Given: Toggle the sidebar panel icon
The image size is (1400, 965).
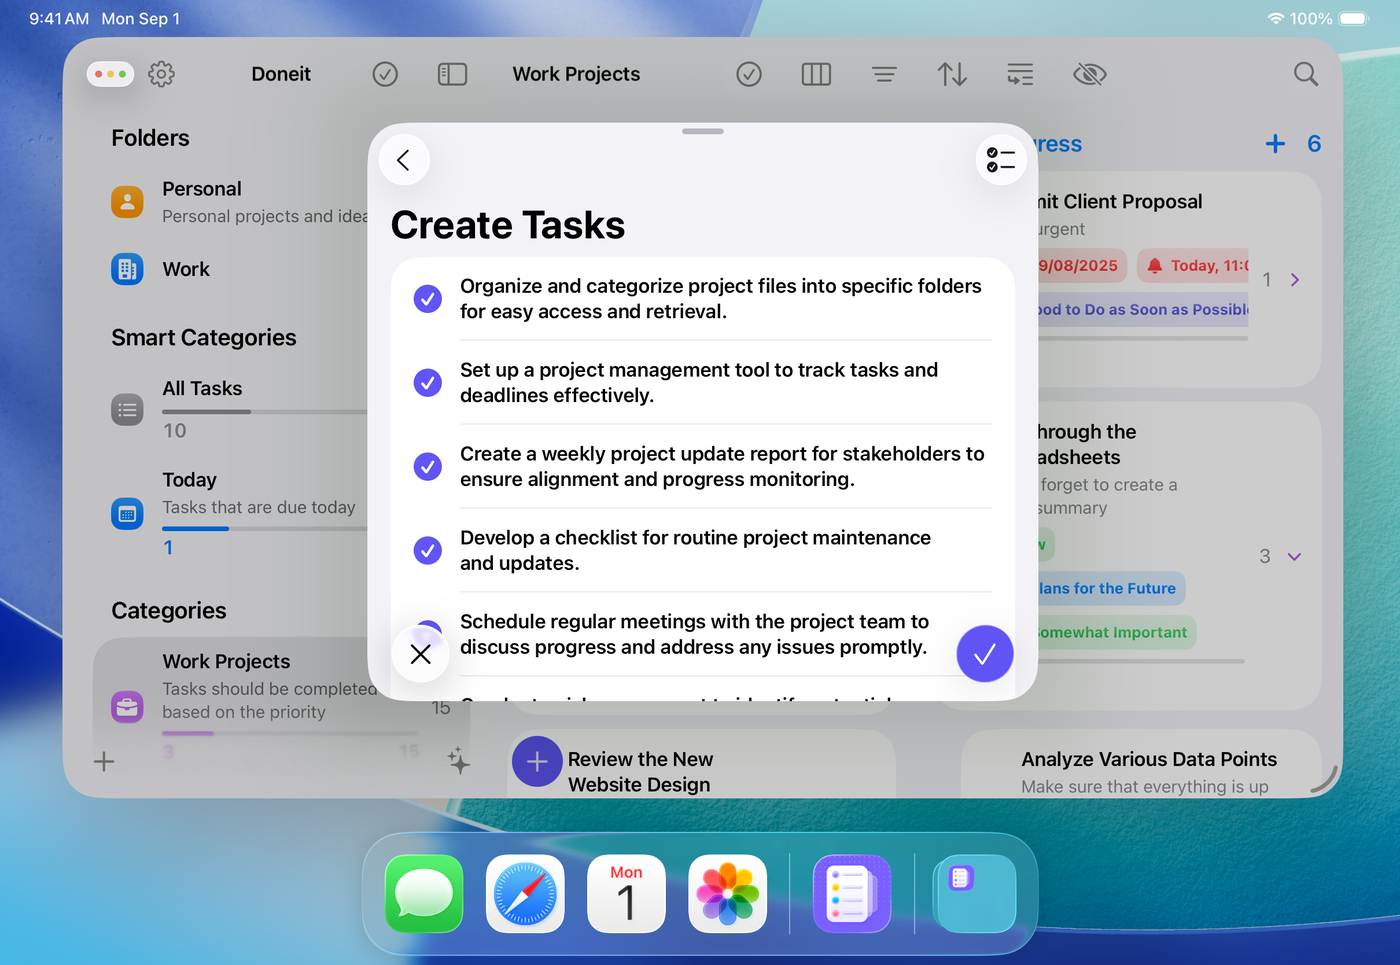Looking at the screenshot, I should click(x=452, y=74).
